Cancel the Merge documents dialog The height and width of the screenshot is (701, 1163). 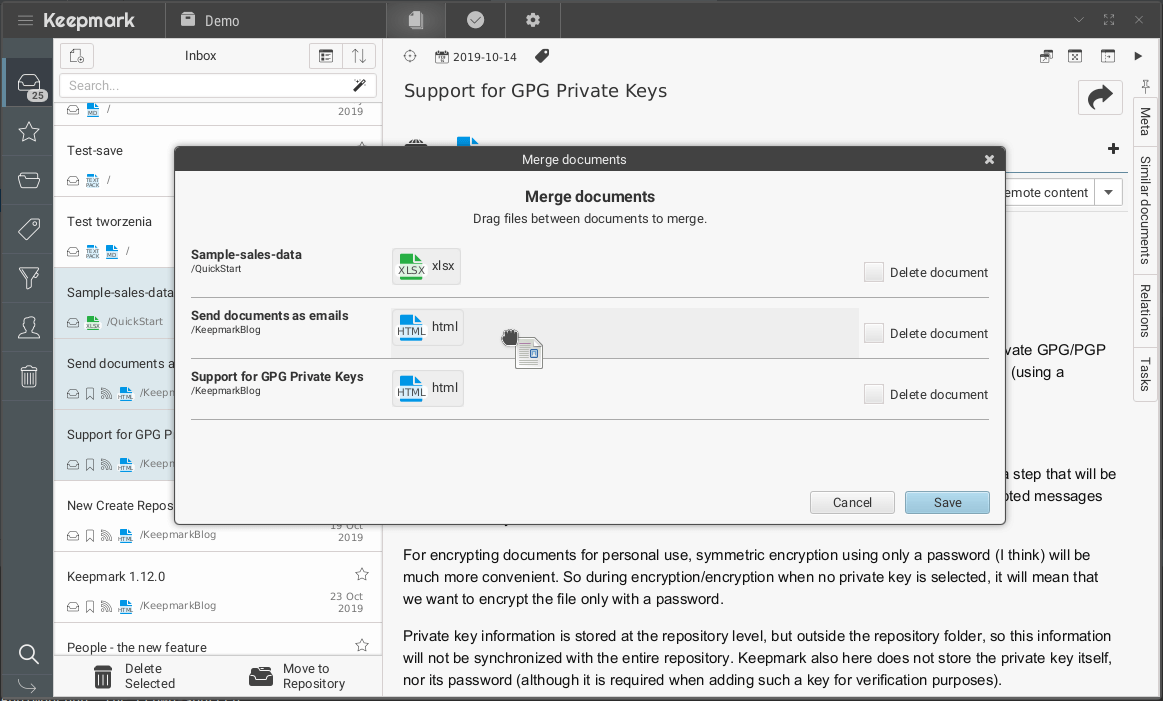pos(852,503)
